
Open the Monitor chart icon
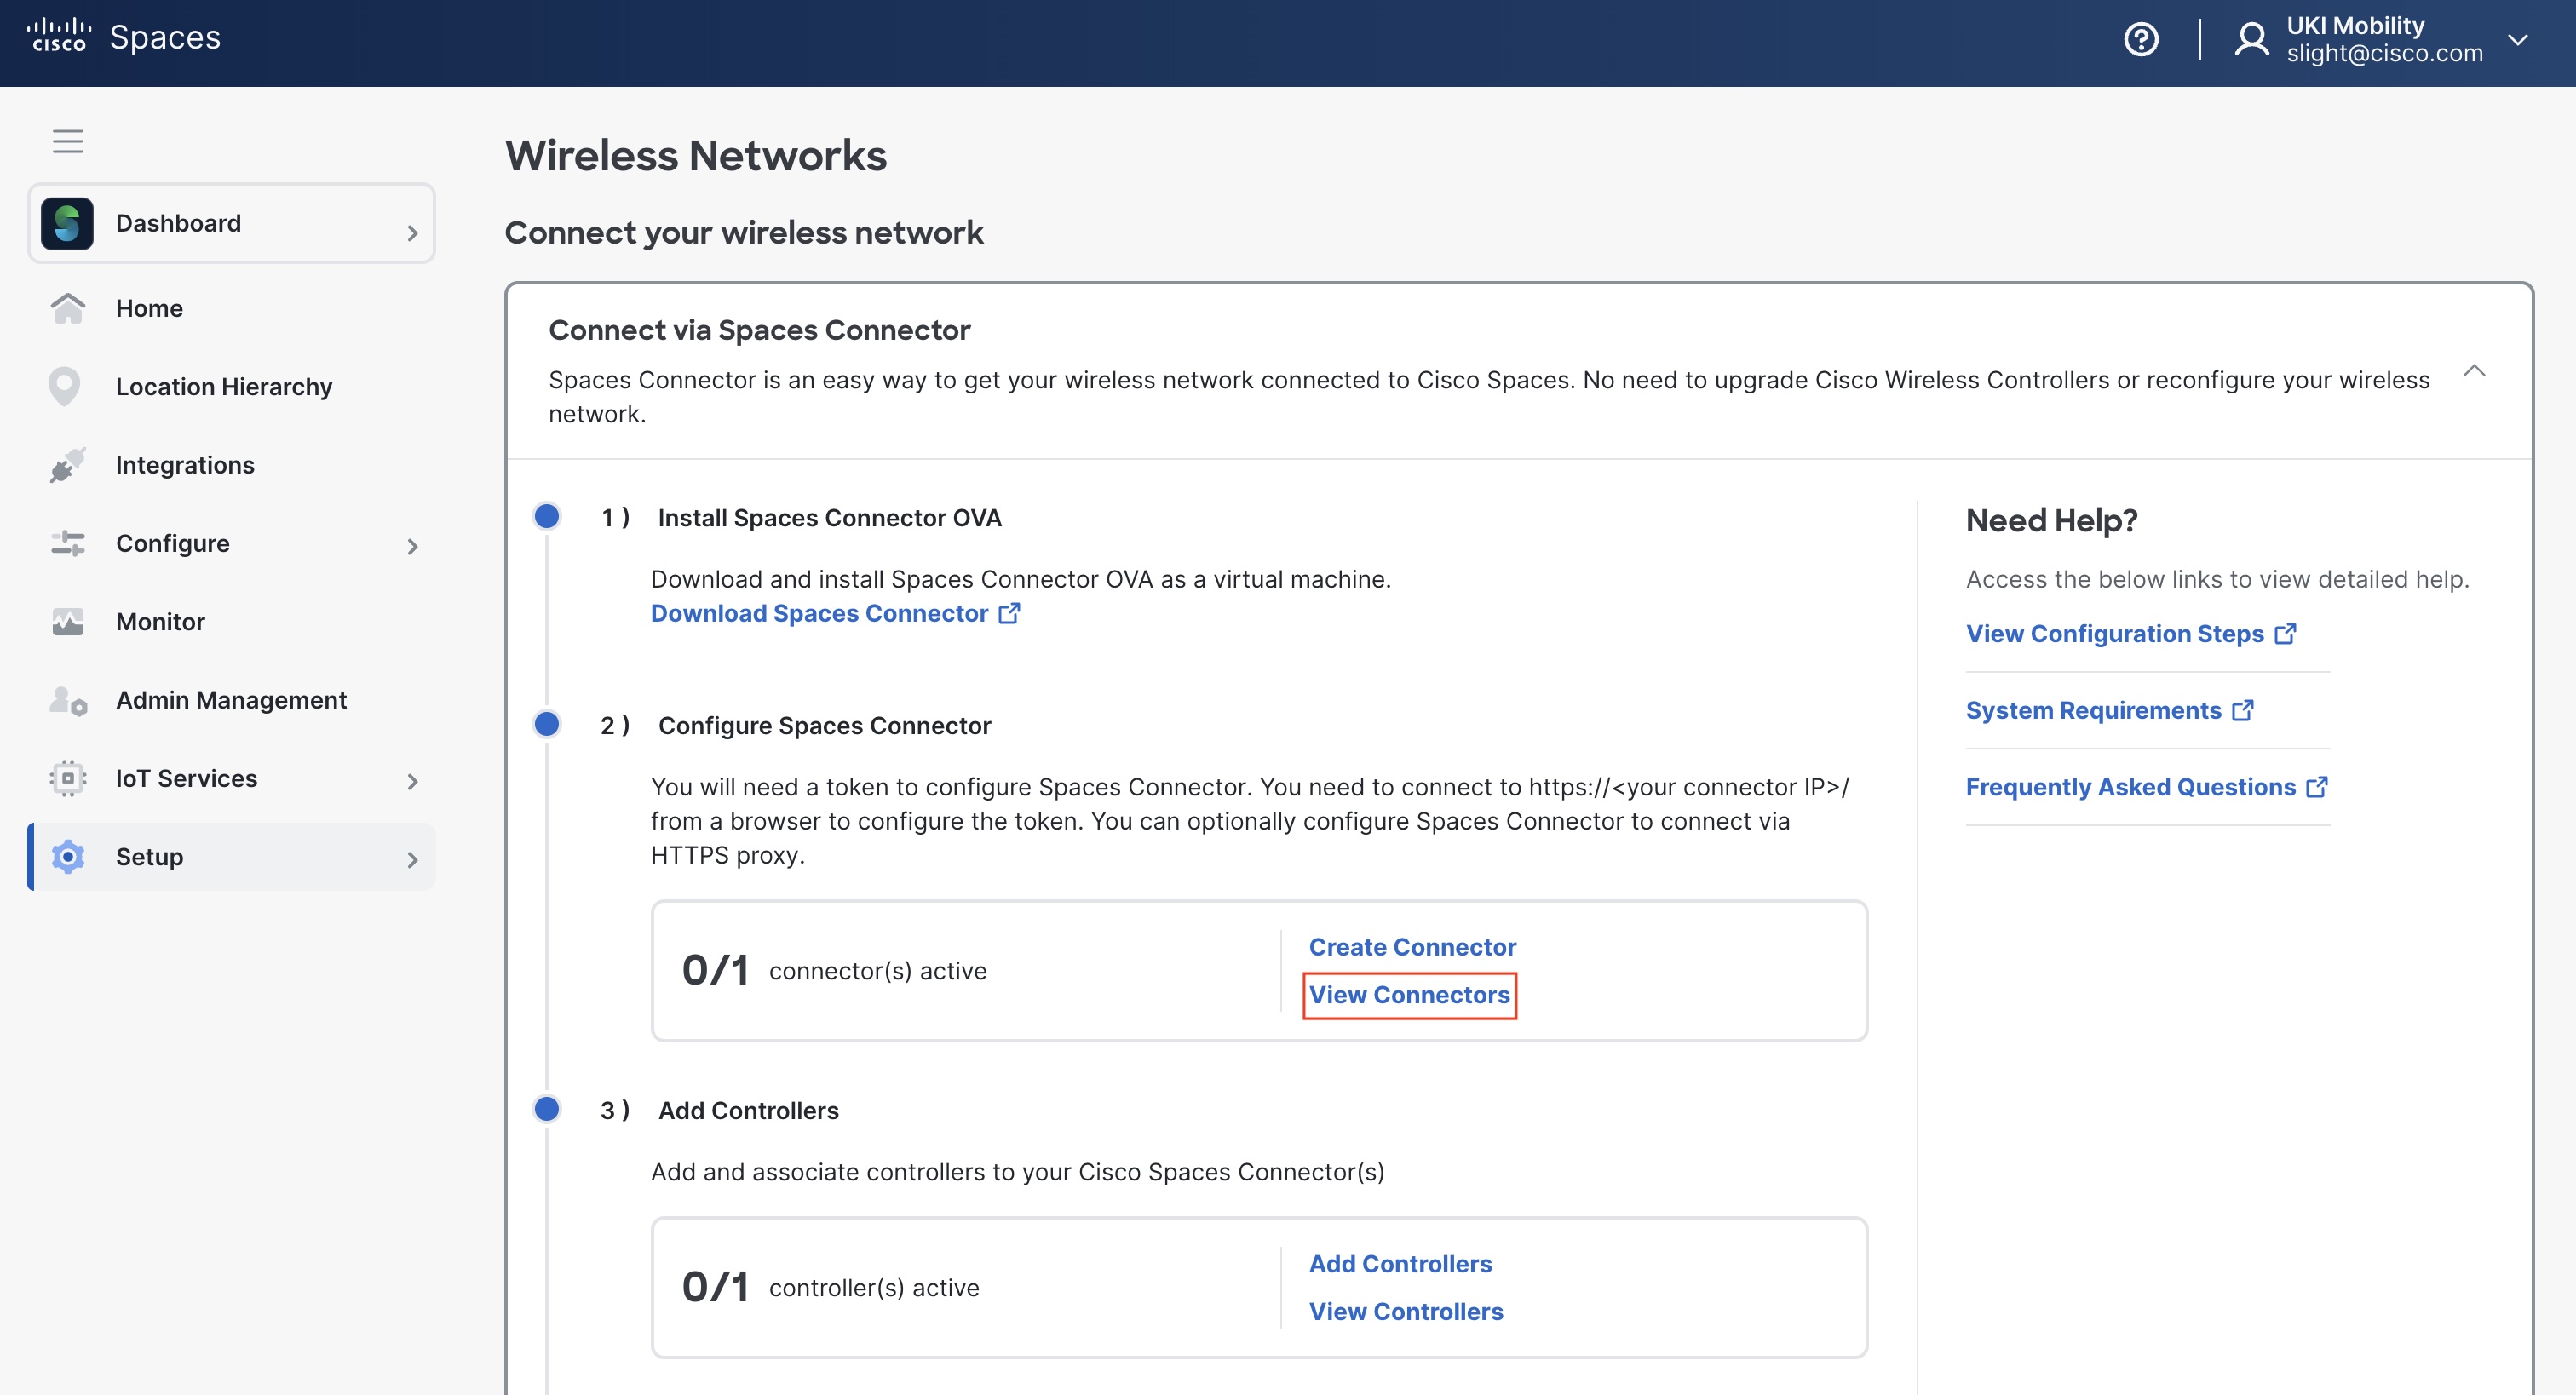click(68, 622)
